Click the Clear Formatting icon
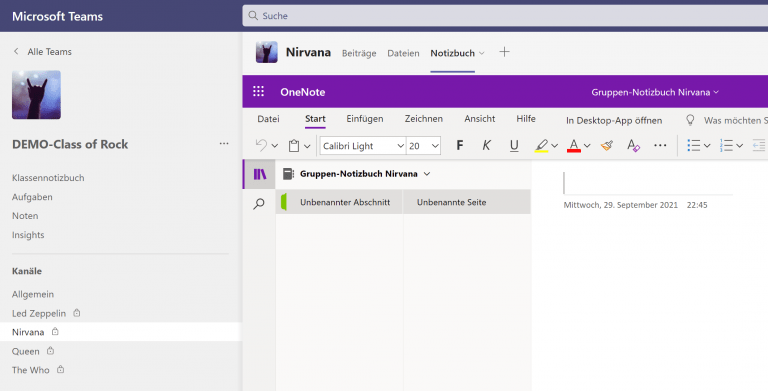The image size is (768, 391). [x=633, y=146]
